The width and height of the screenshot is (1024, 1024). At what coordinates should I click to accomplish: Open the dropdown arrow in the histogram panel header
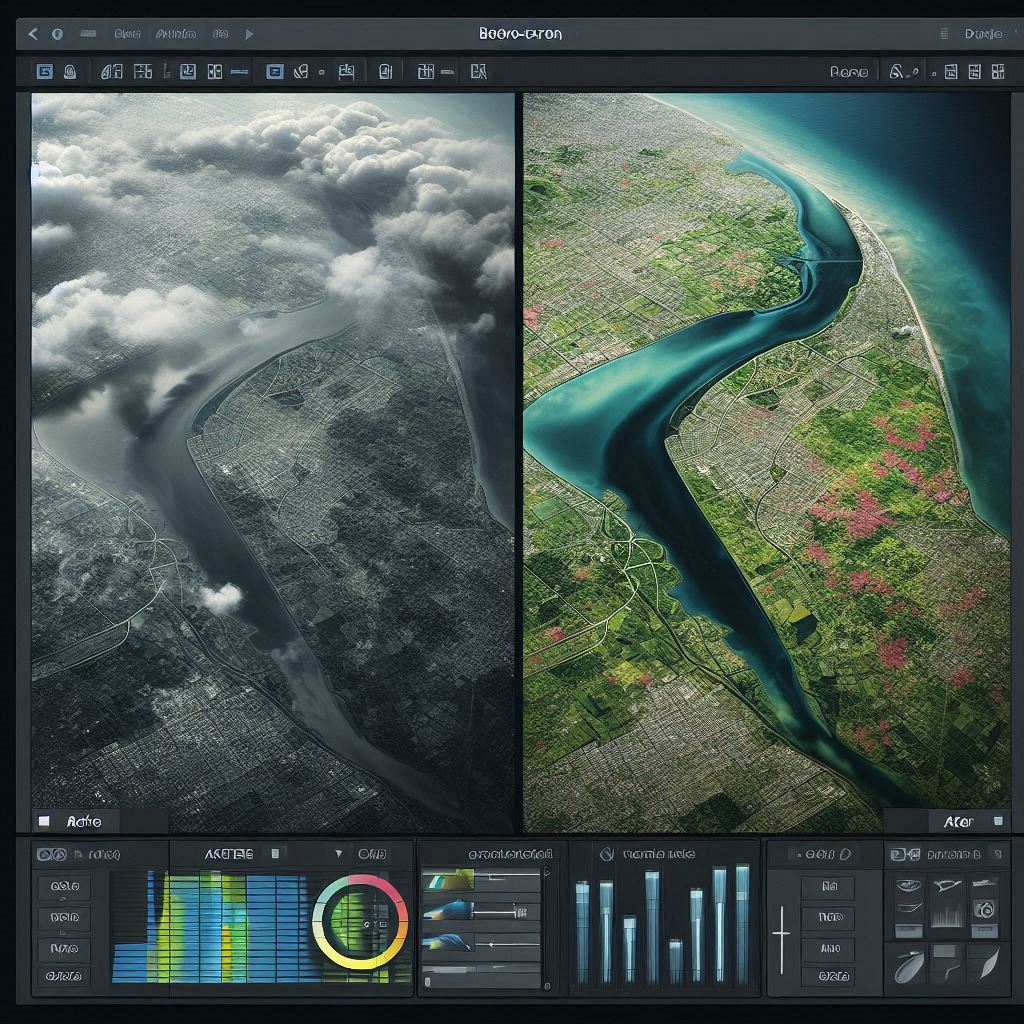[x=340, y=853]
